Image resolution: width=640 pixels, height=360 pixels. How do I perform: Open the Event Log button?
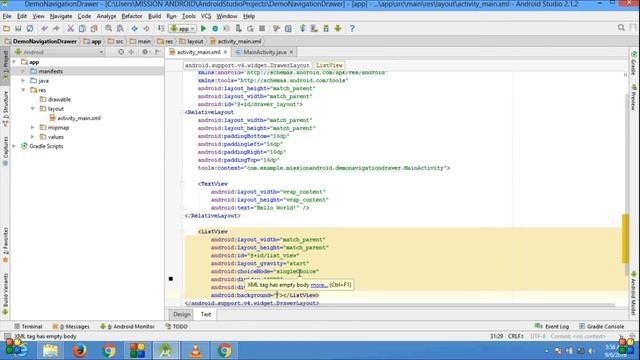[552, 327]
